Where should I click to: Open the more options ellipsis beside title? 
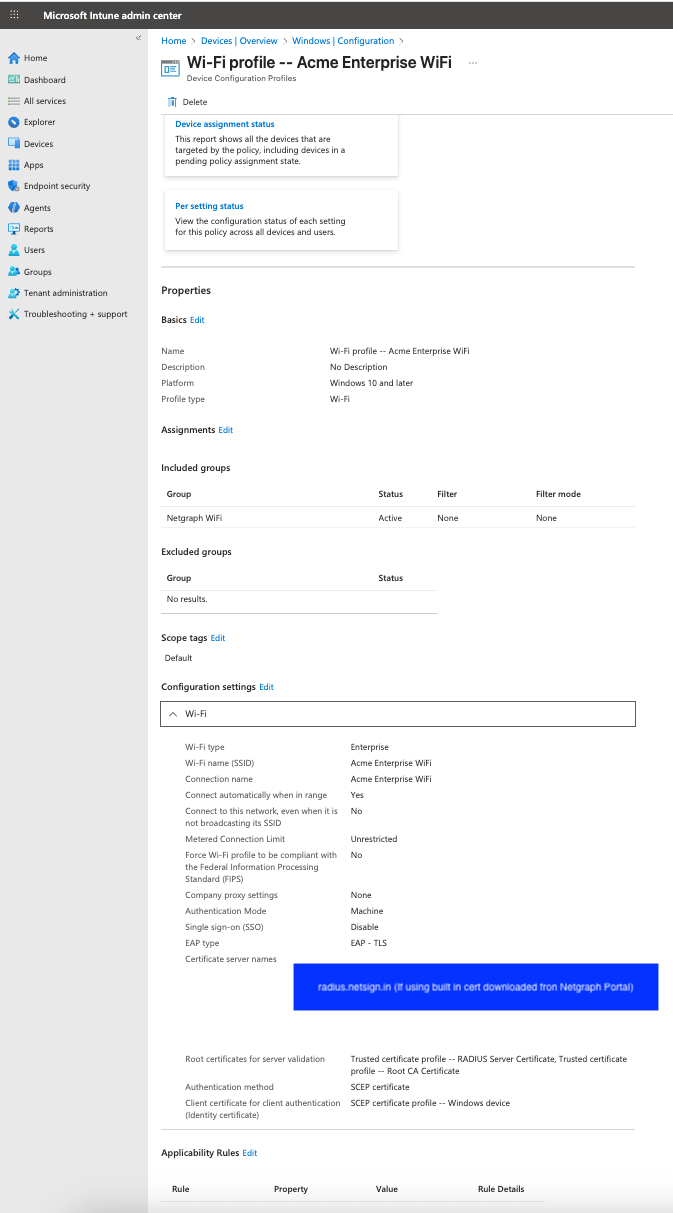473,63
